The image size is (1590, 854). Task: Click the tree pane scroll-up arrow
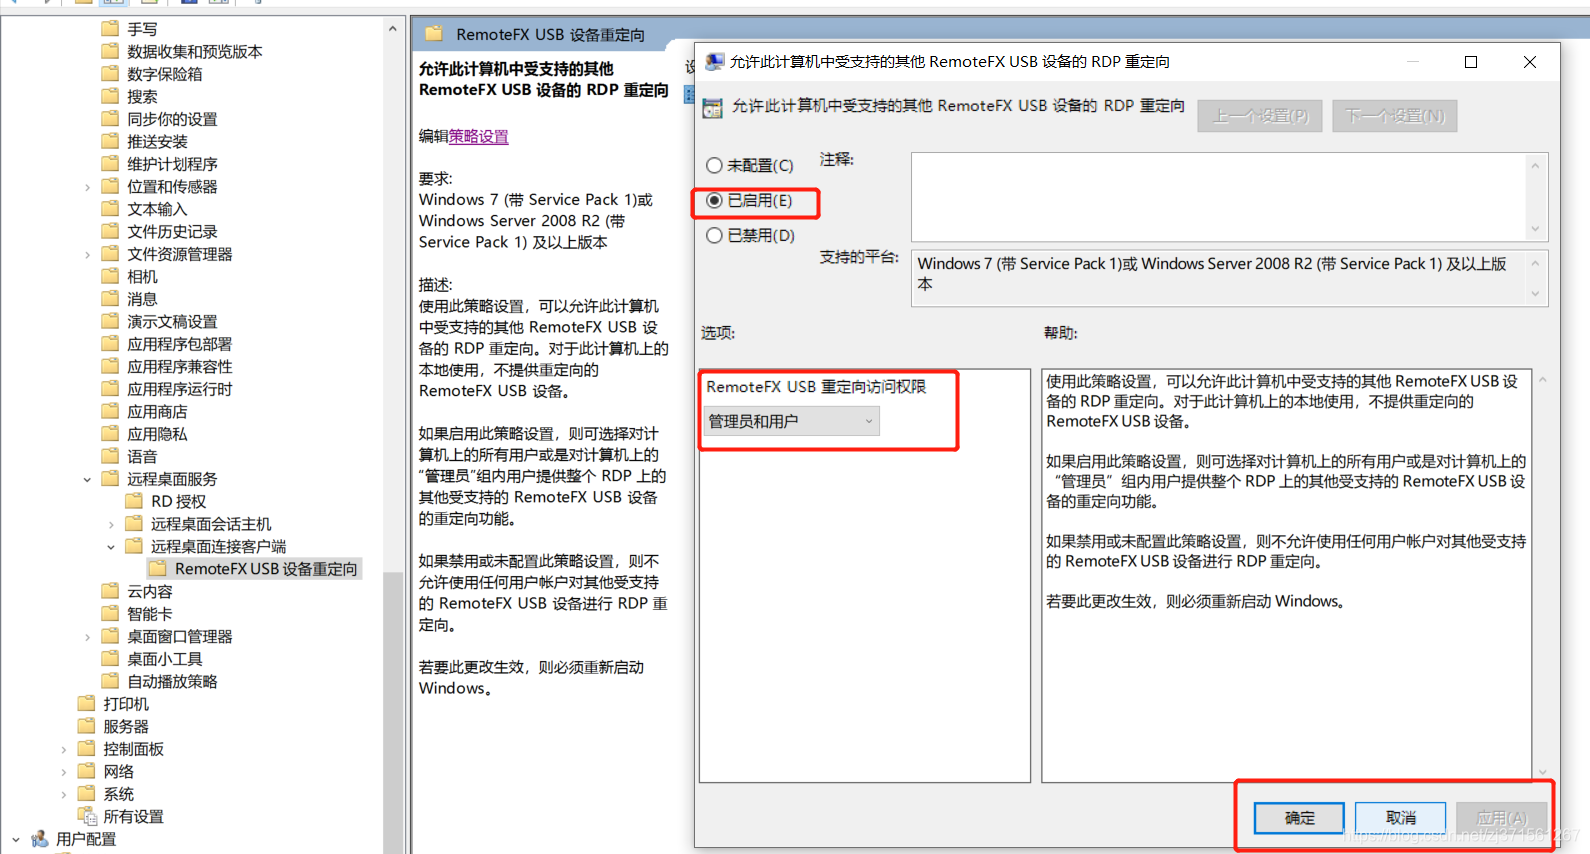click(392, 29)
